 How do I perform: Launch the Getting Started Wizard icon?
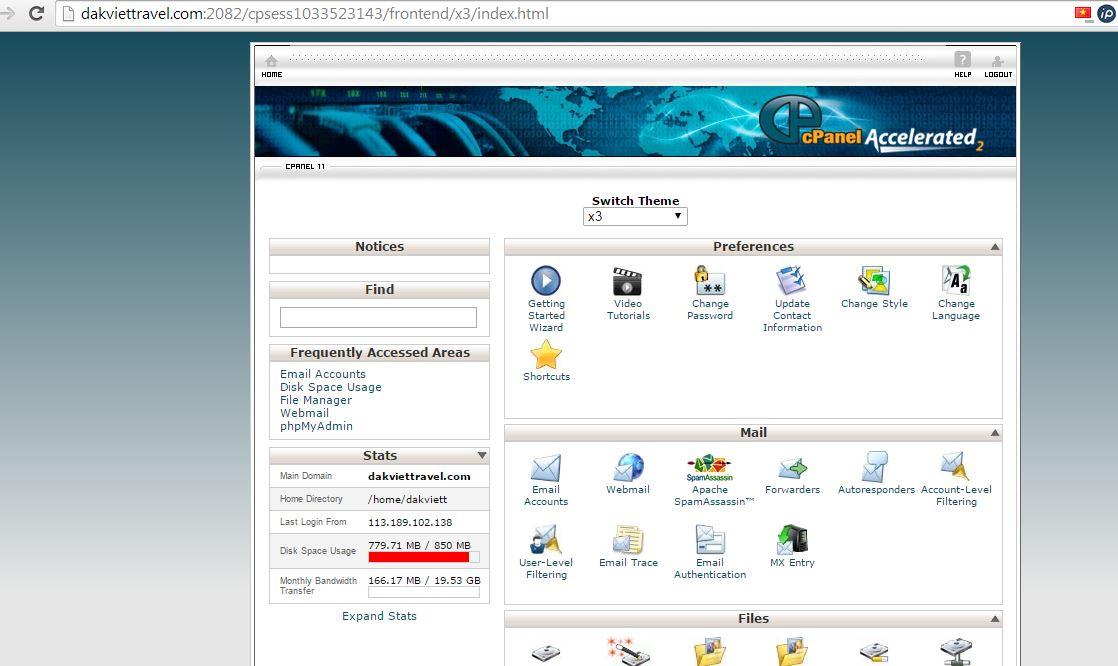click(546, 280)
